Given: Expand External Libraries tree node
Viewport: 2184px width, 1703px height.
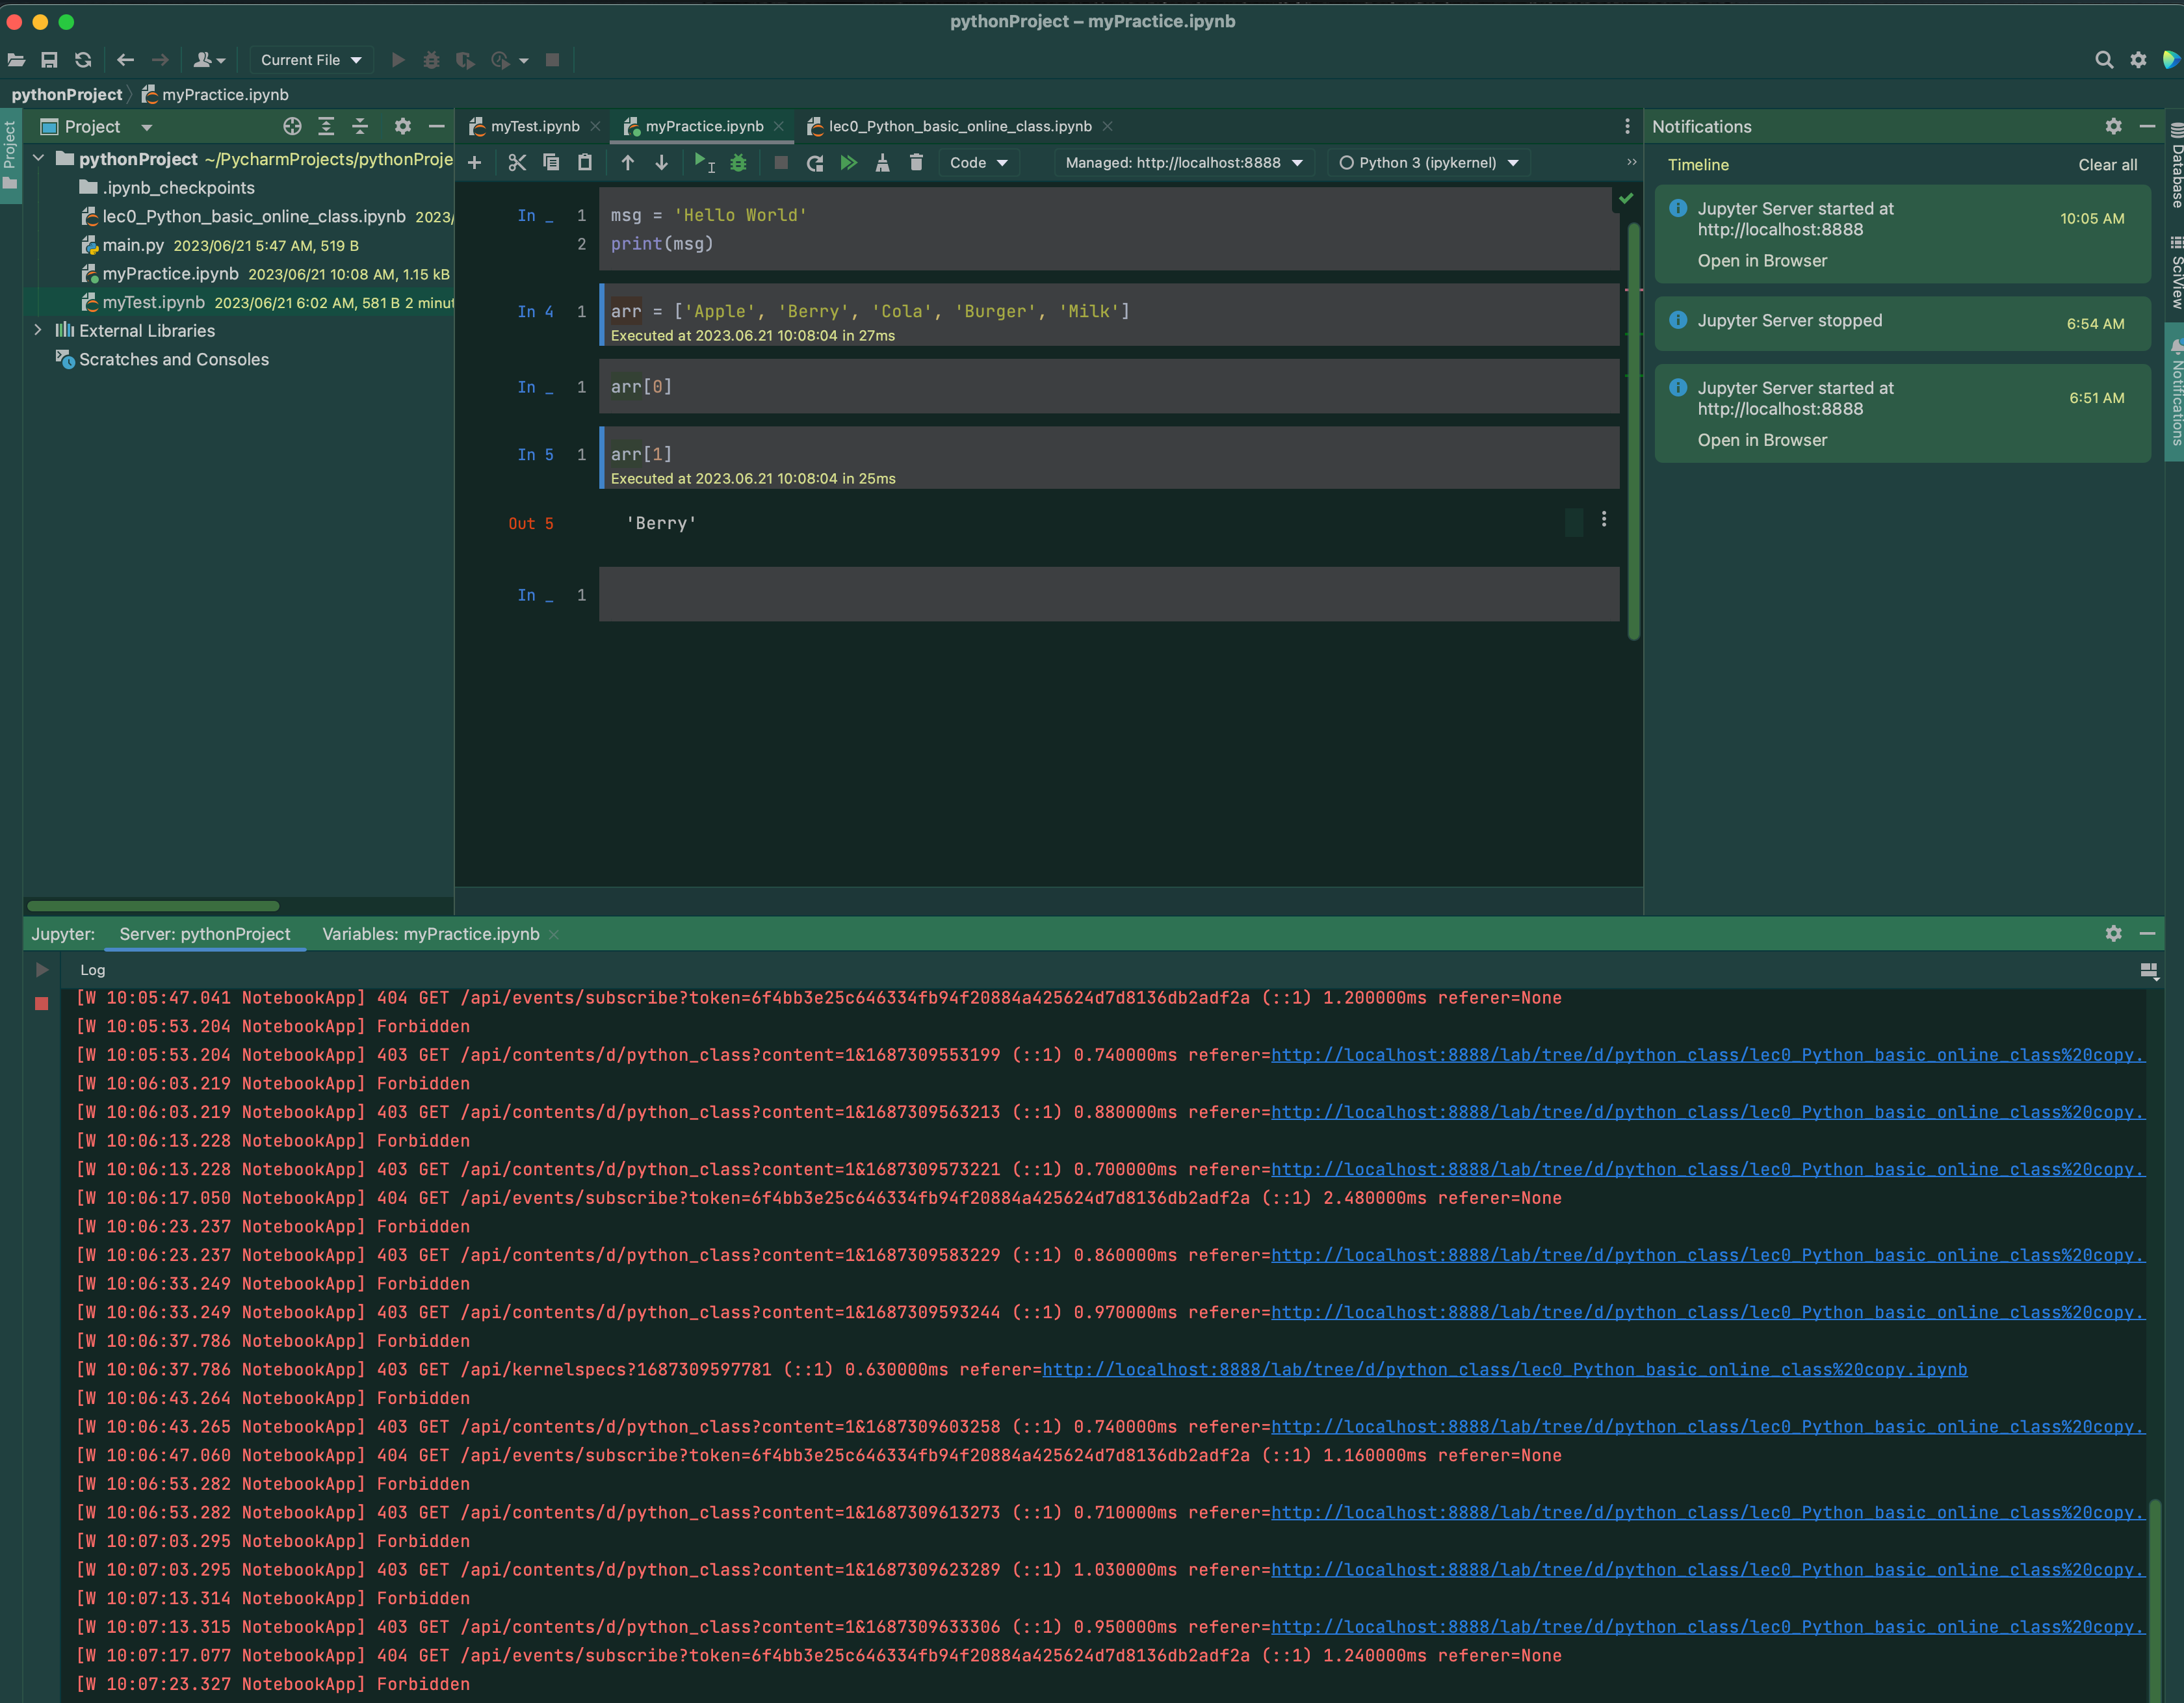Looking at the screenshot, I should pyautogui.click(x=38, y=330).
